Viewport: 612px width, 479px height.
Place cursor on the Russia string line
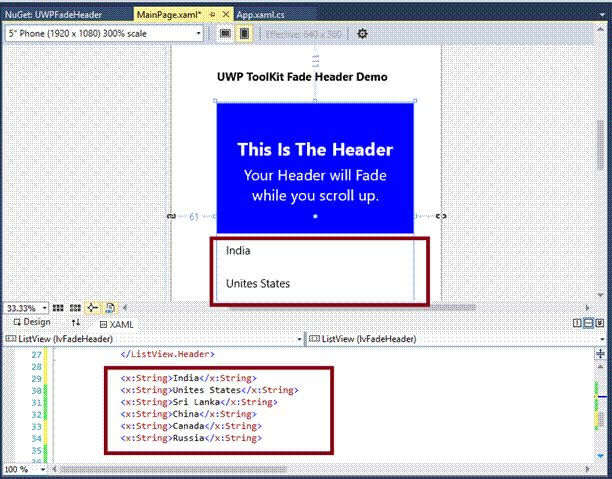point(191,438)
